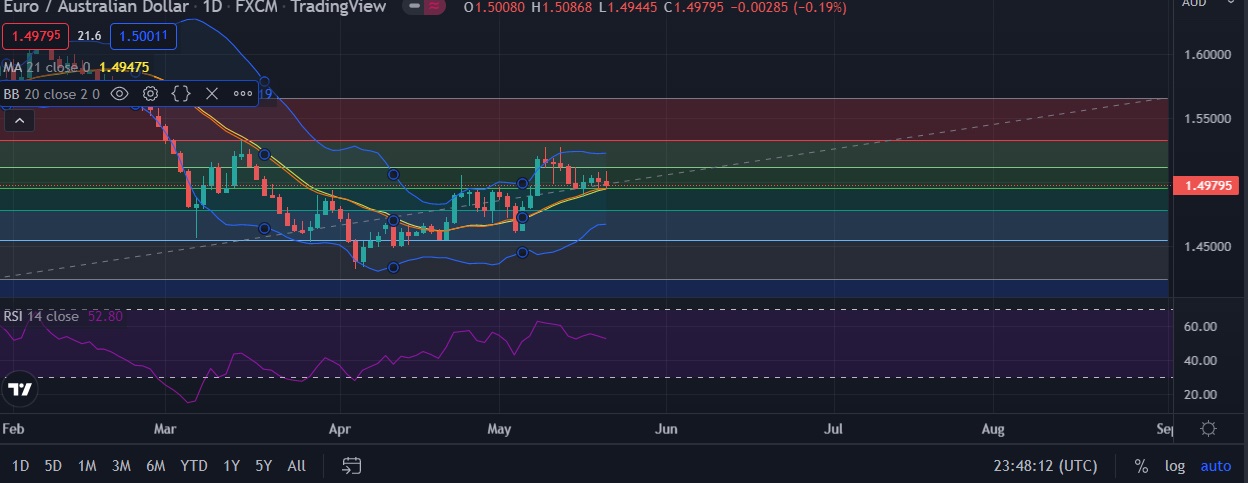Click the buy price 1.50011 button
The height and width of the screenshot is (483, 1248).
143,37
